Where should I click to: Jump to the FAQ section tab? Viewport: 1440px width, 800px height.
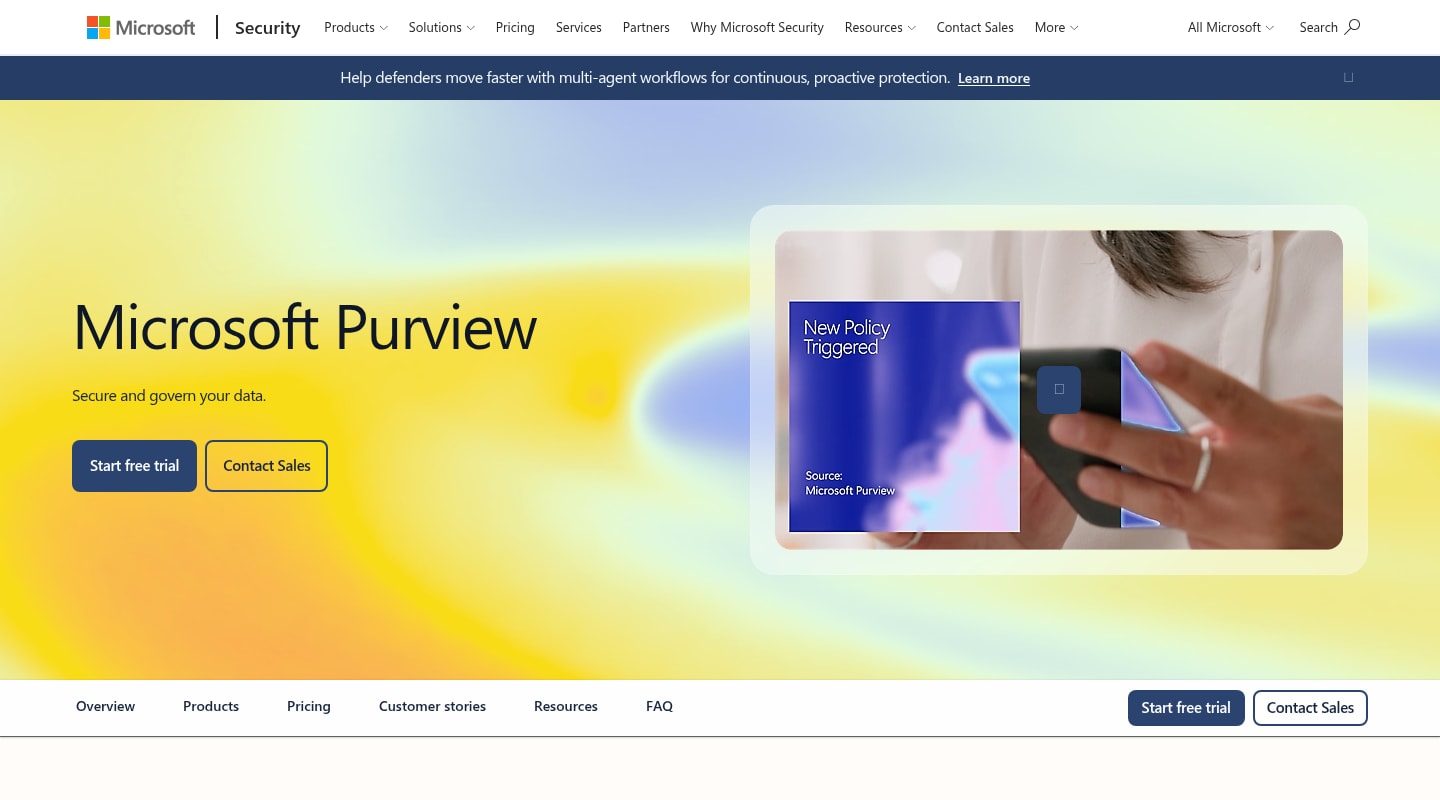660,706
